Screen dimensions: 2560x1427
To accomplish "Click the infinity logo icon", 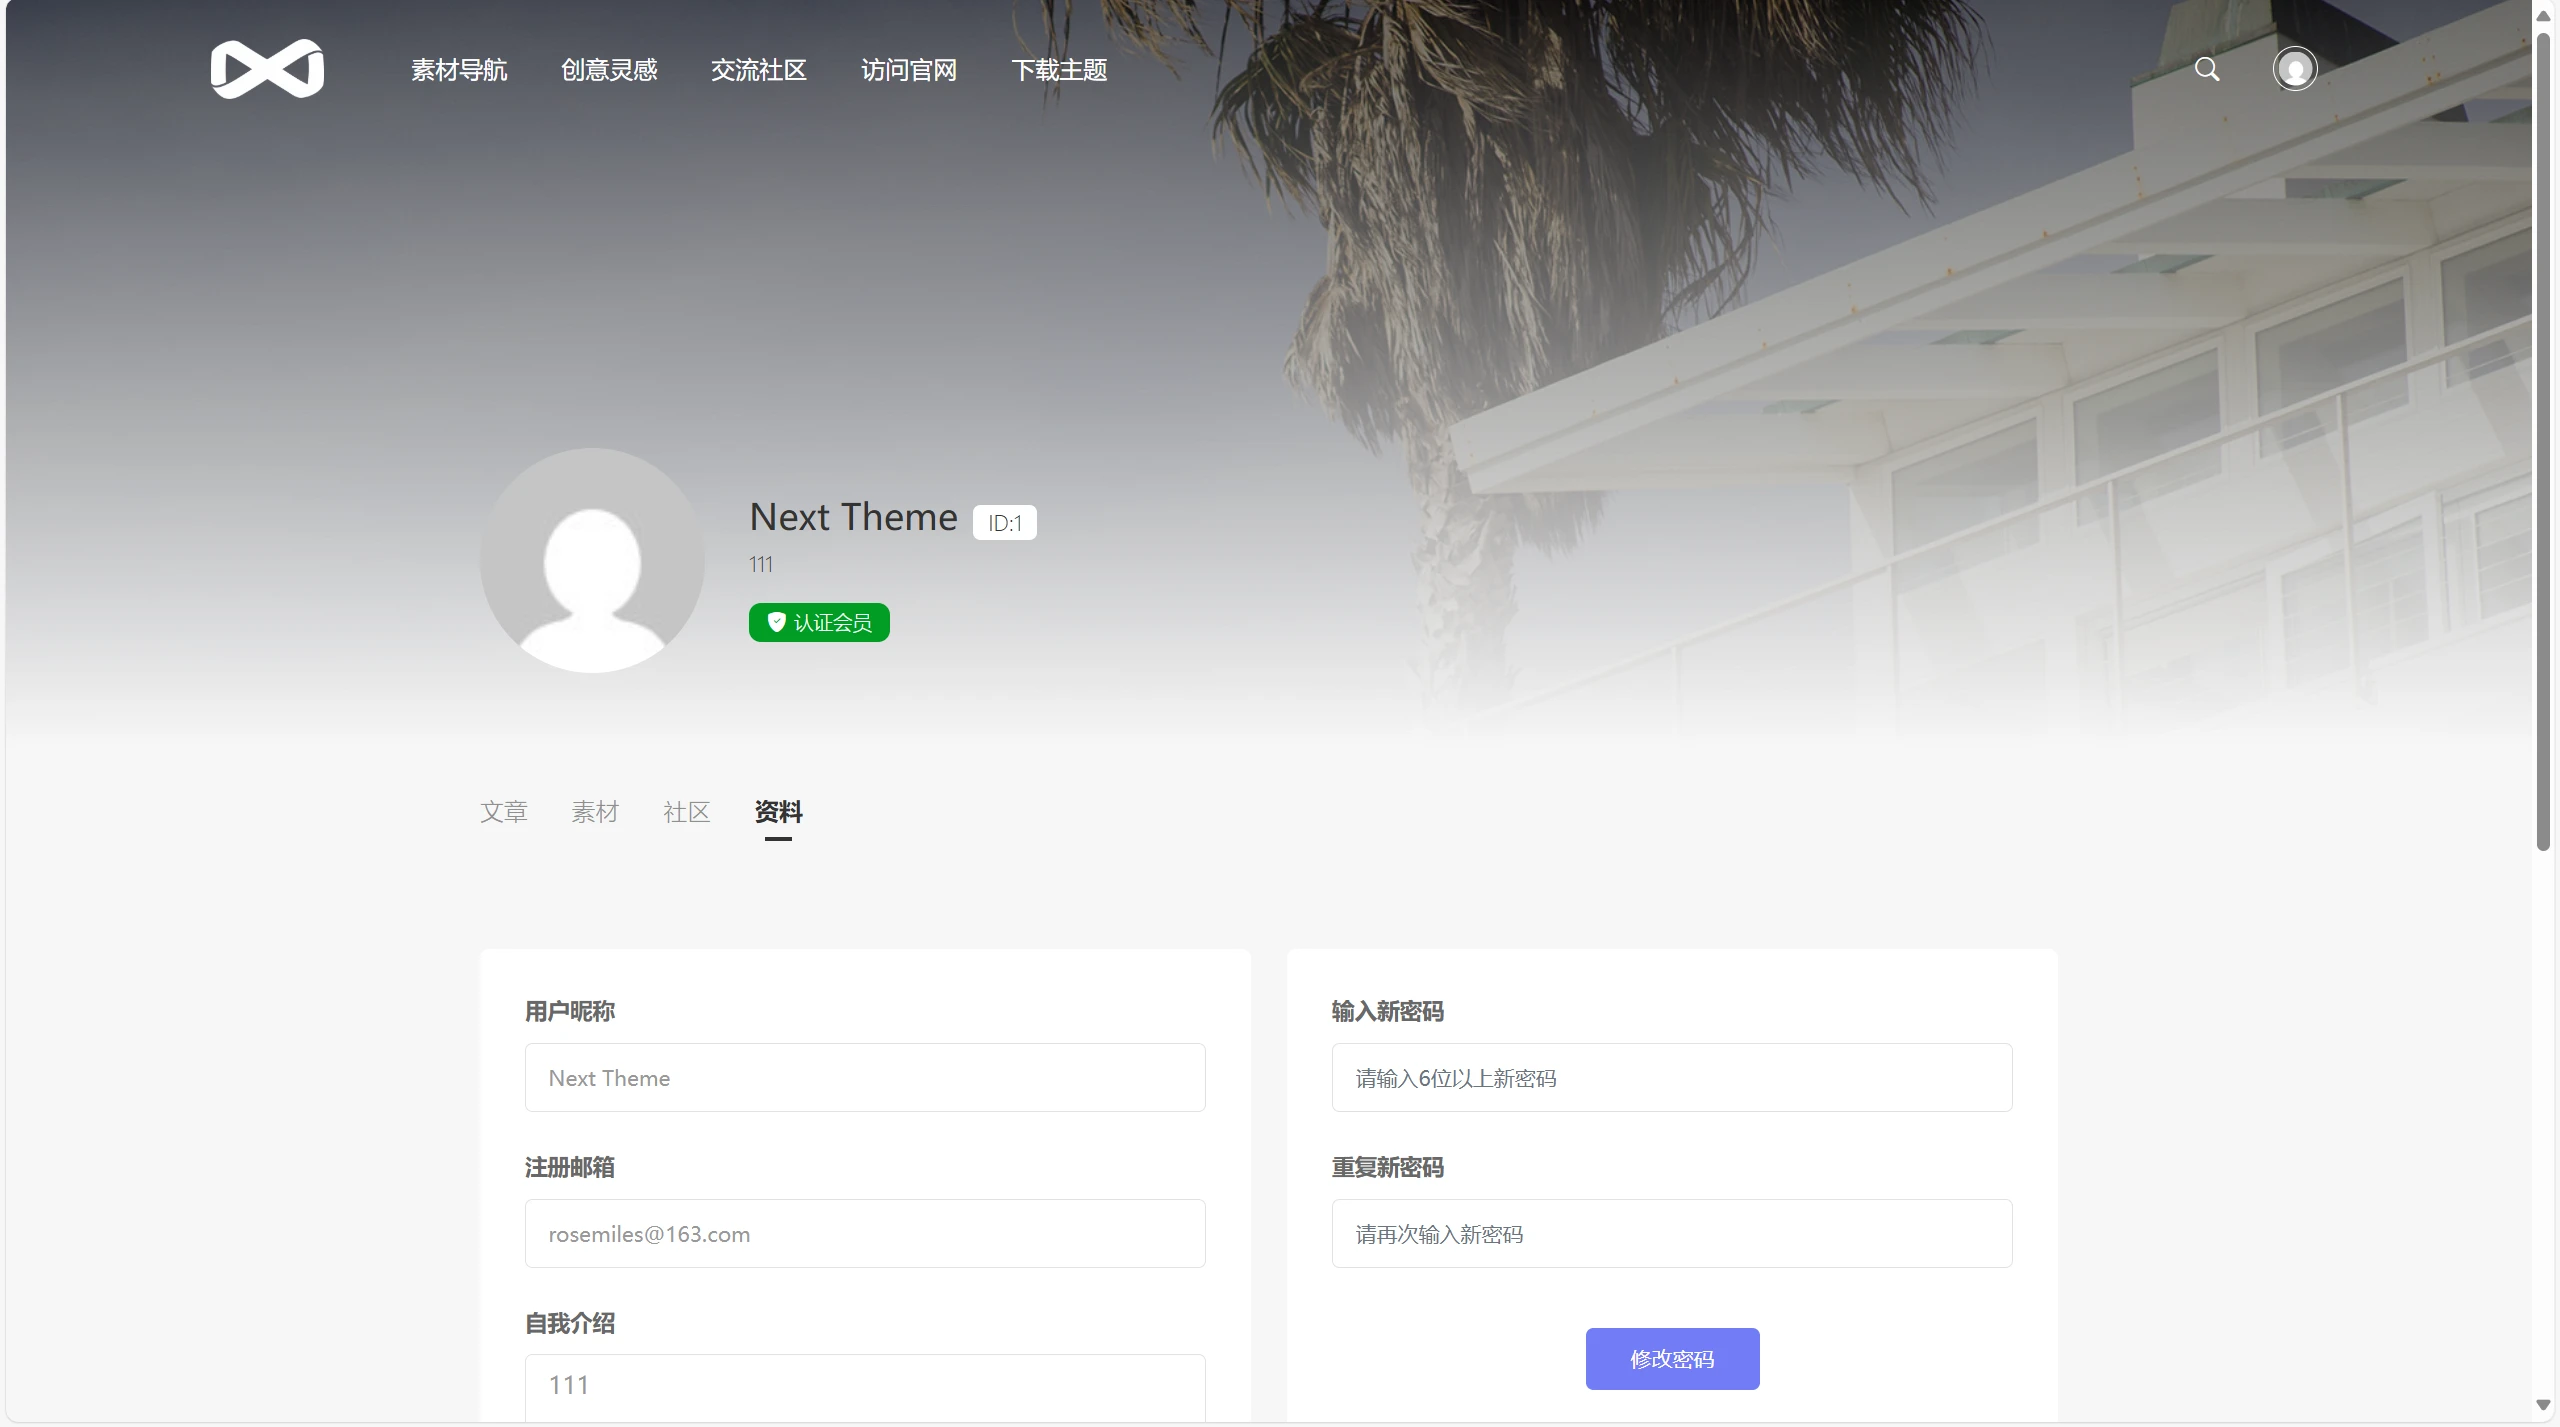I will (x=267, y=69).
